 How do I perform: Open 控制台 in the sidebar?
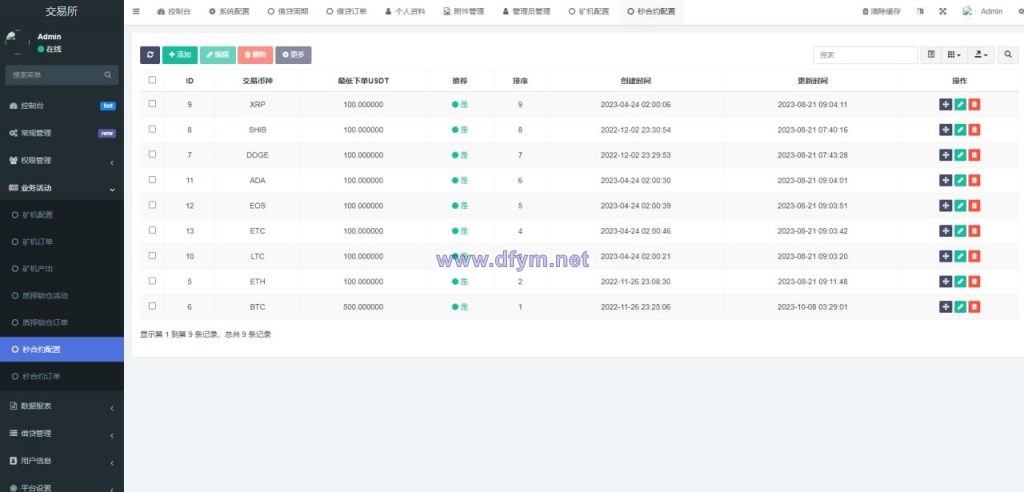coord(61,106)
